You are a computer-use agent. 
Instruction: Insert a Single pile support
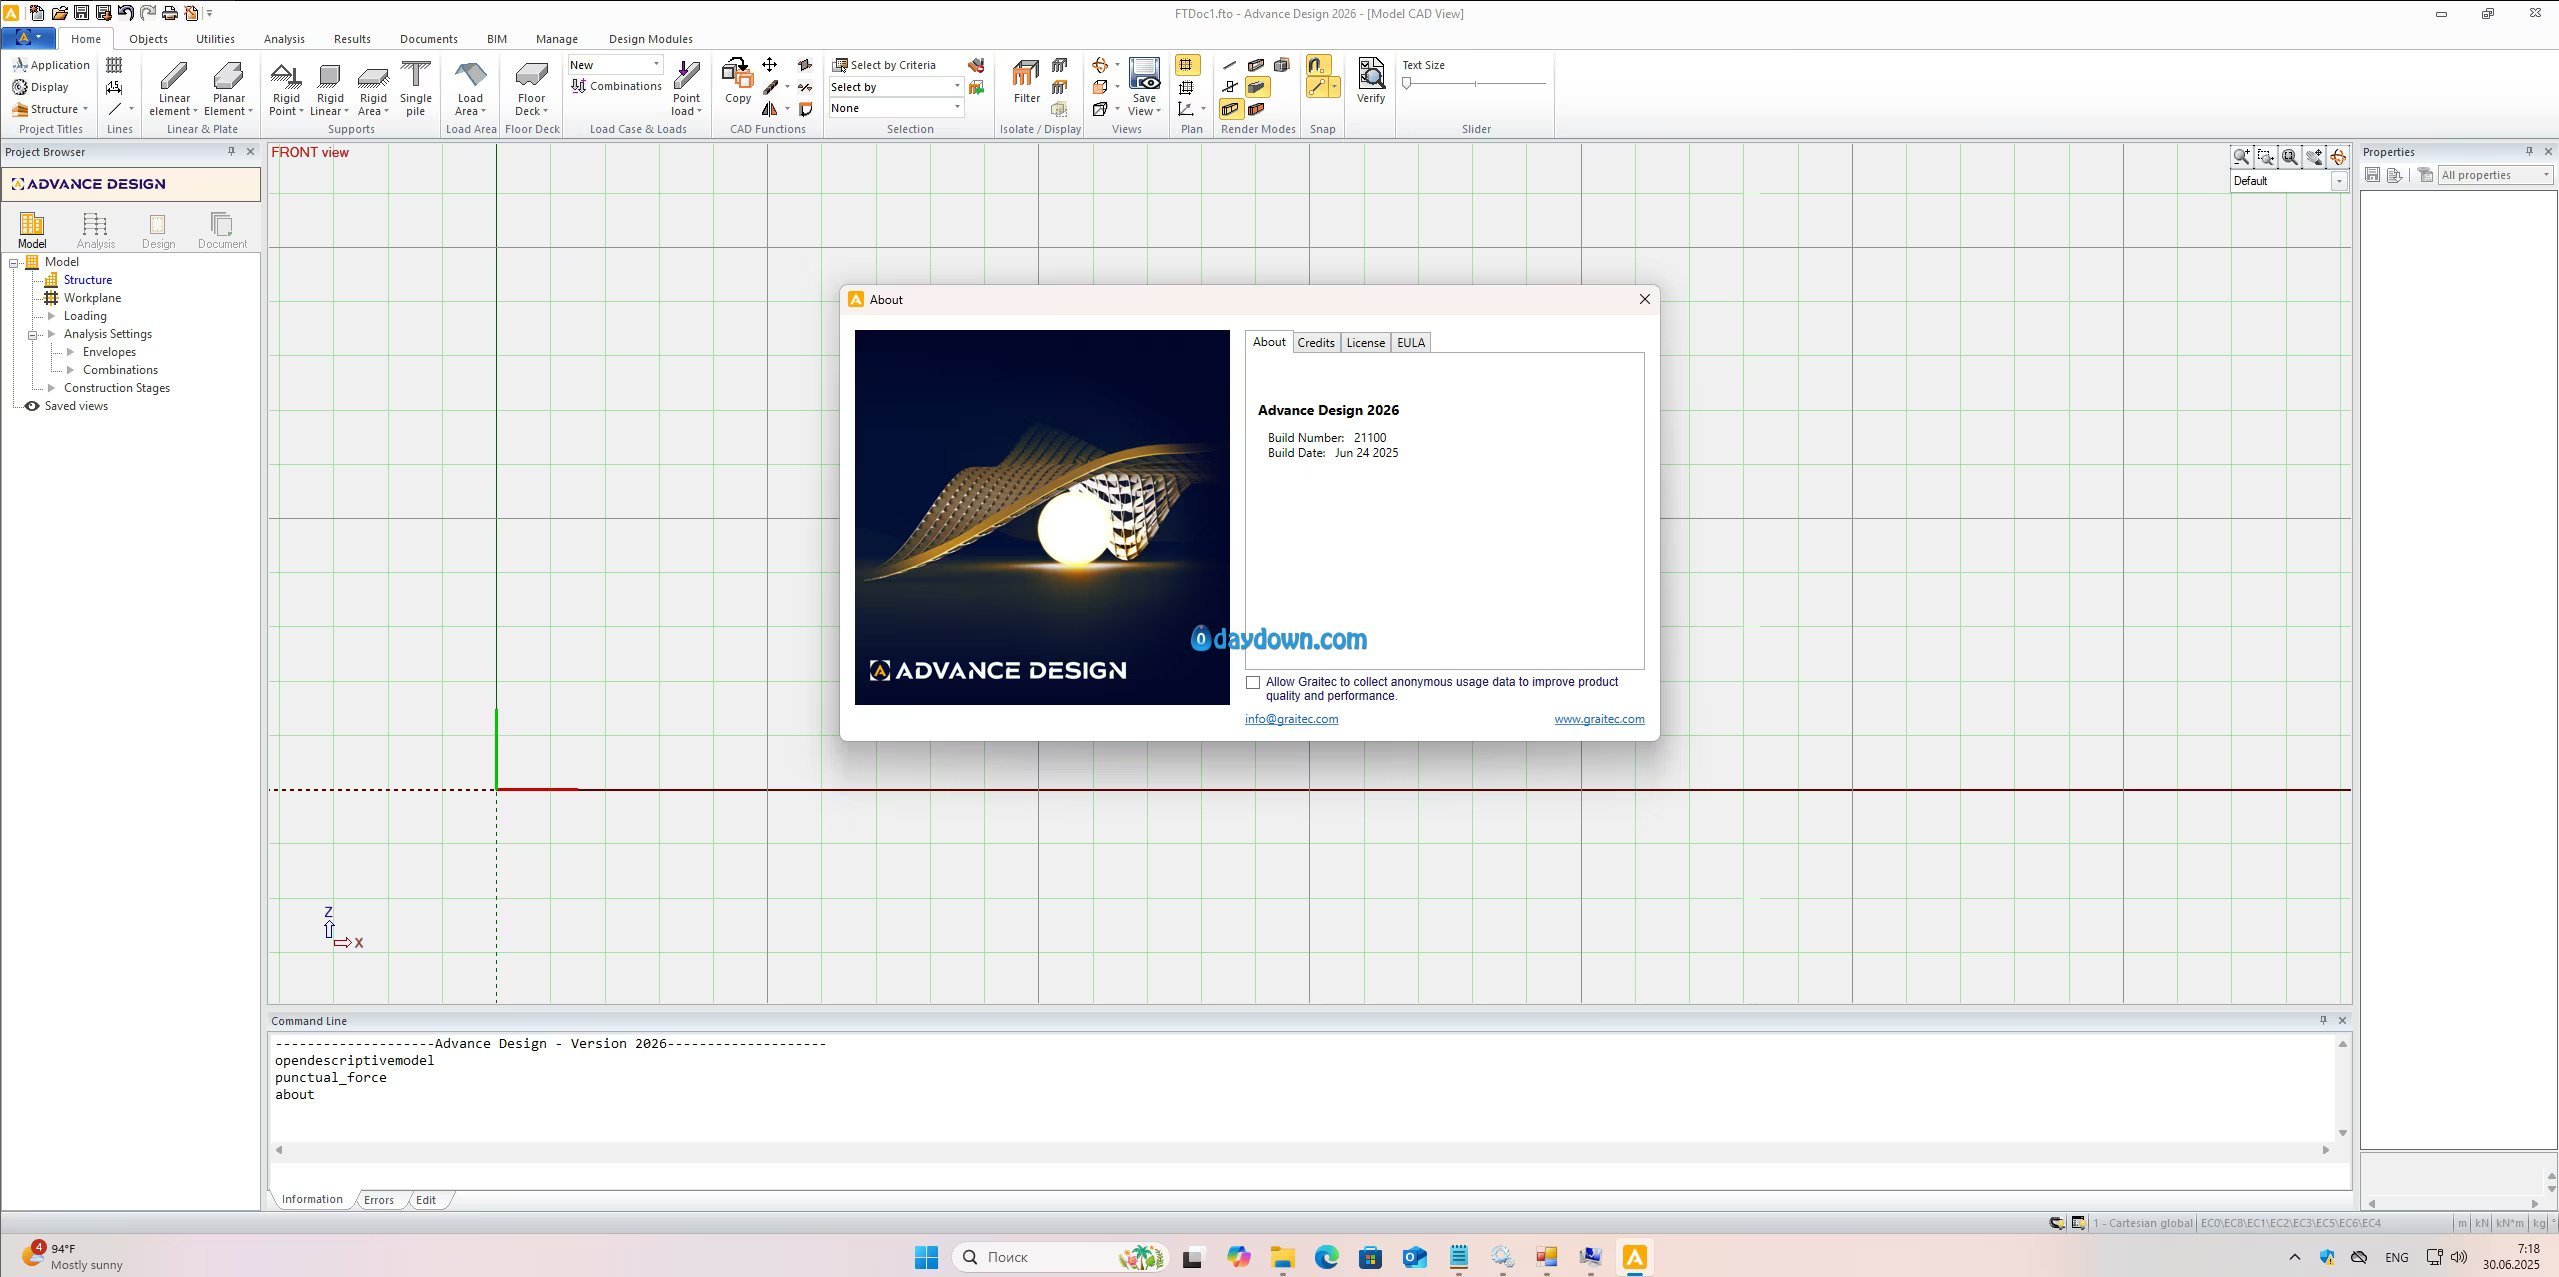416,88
